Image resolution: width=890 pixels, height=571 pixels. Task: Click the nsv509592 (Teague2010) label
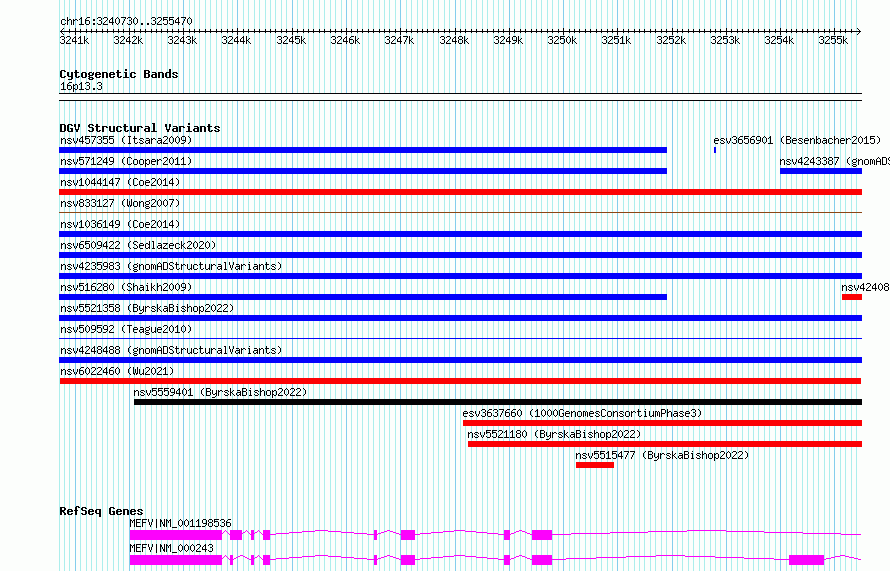click(126, 329)
